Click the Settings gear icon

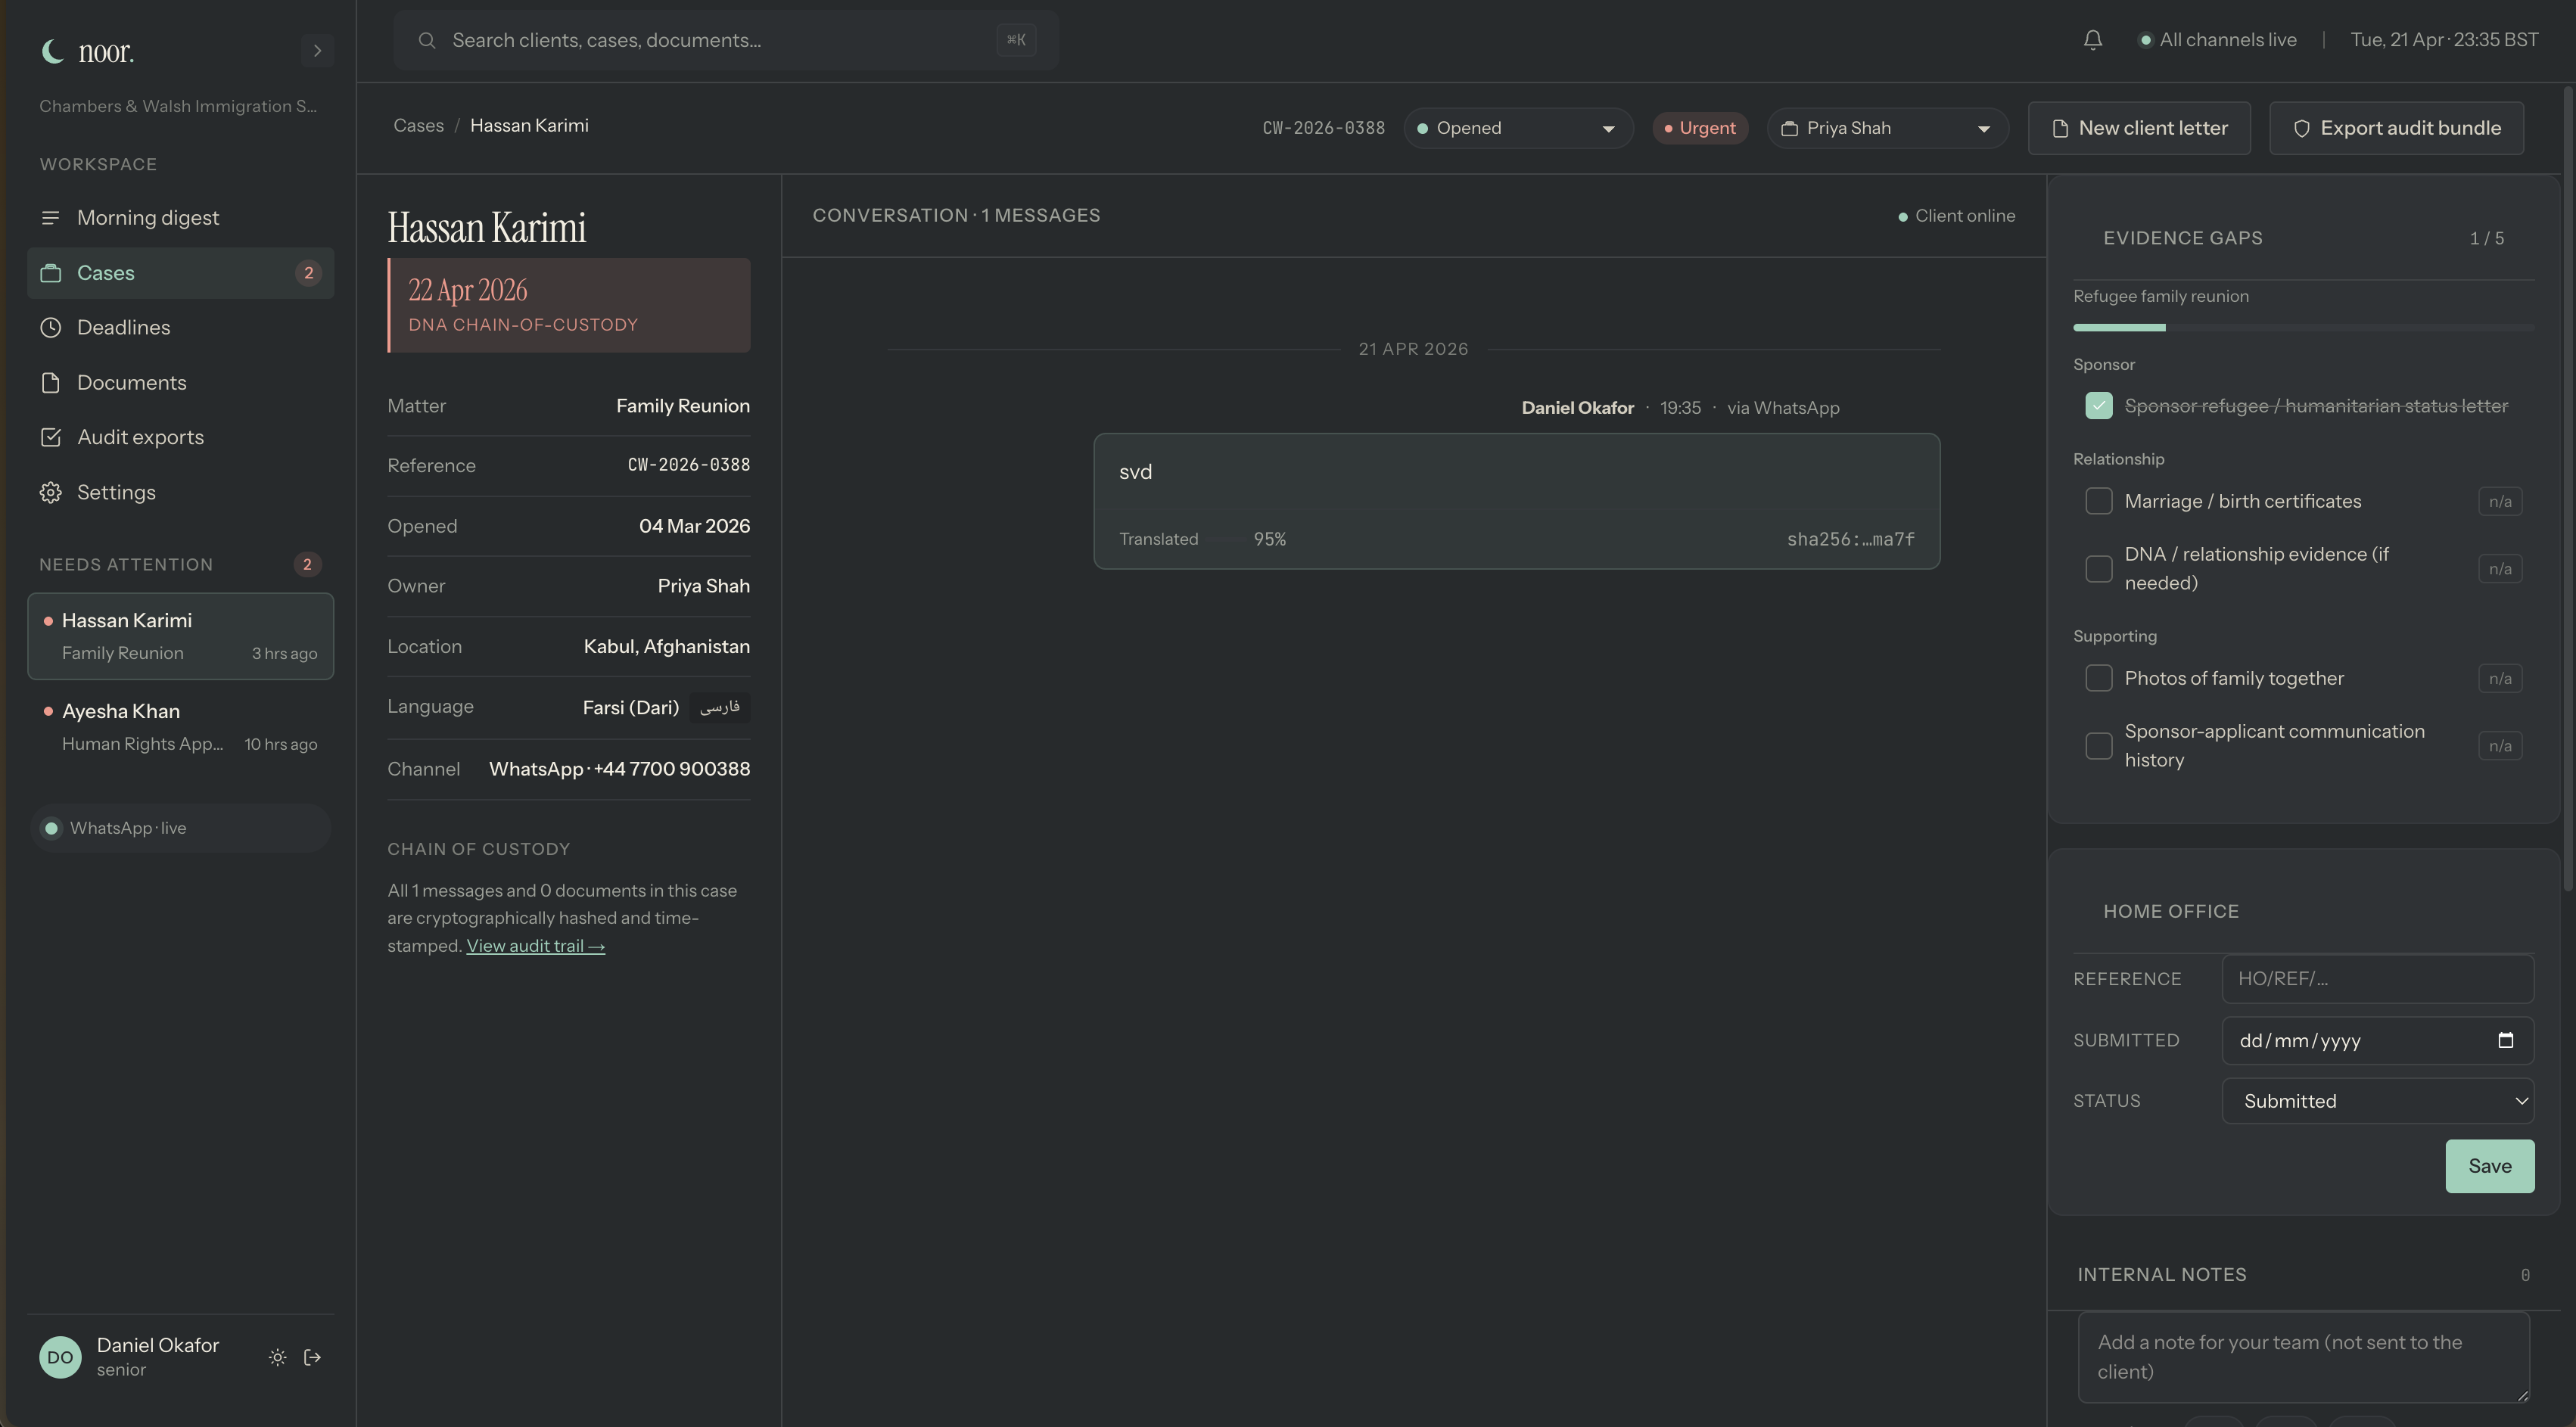point(51,492)
